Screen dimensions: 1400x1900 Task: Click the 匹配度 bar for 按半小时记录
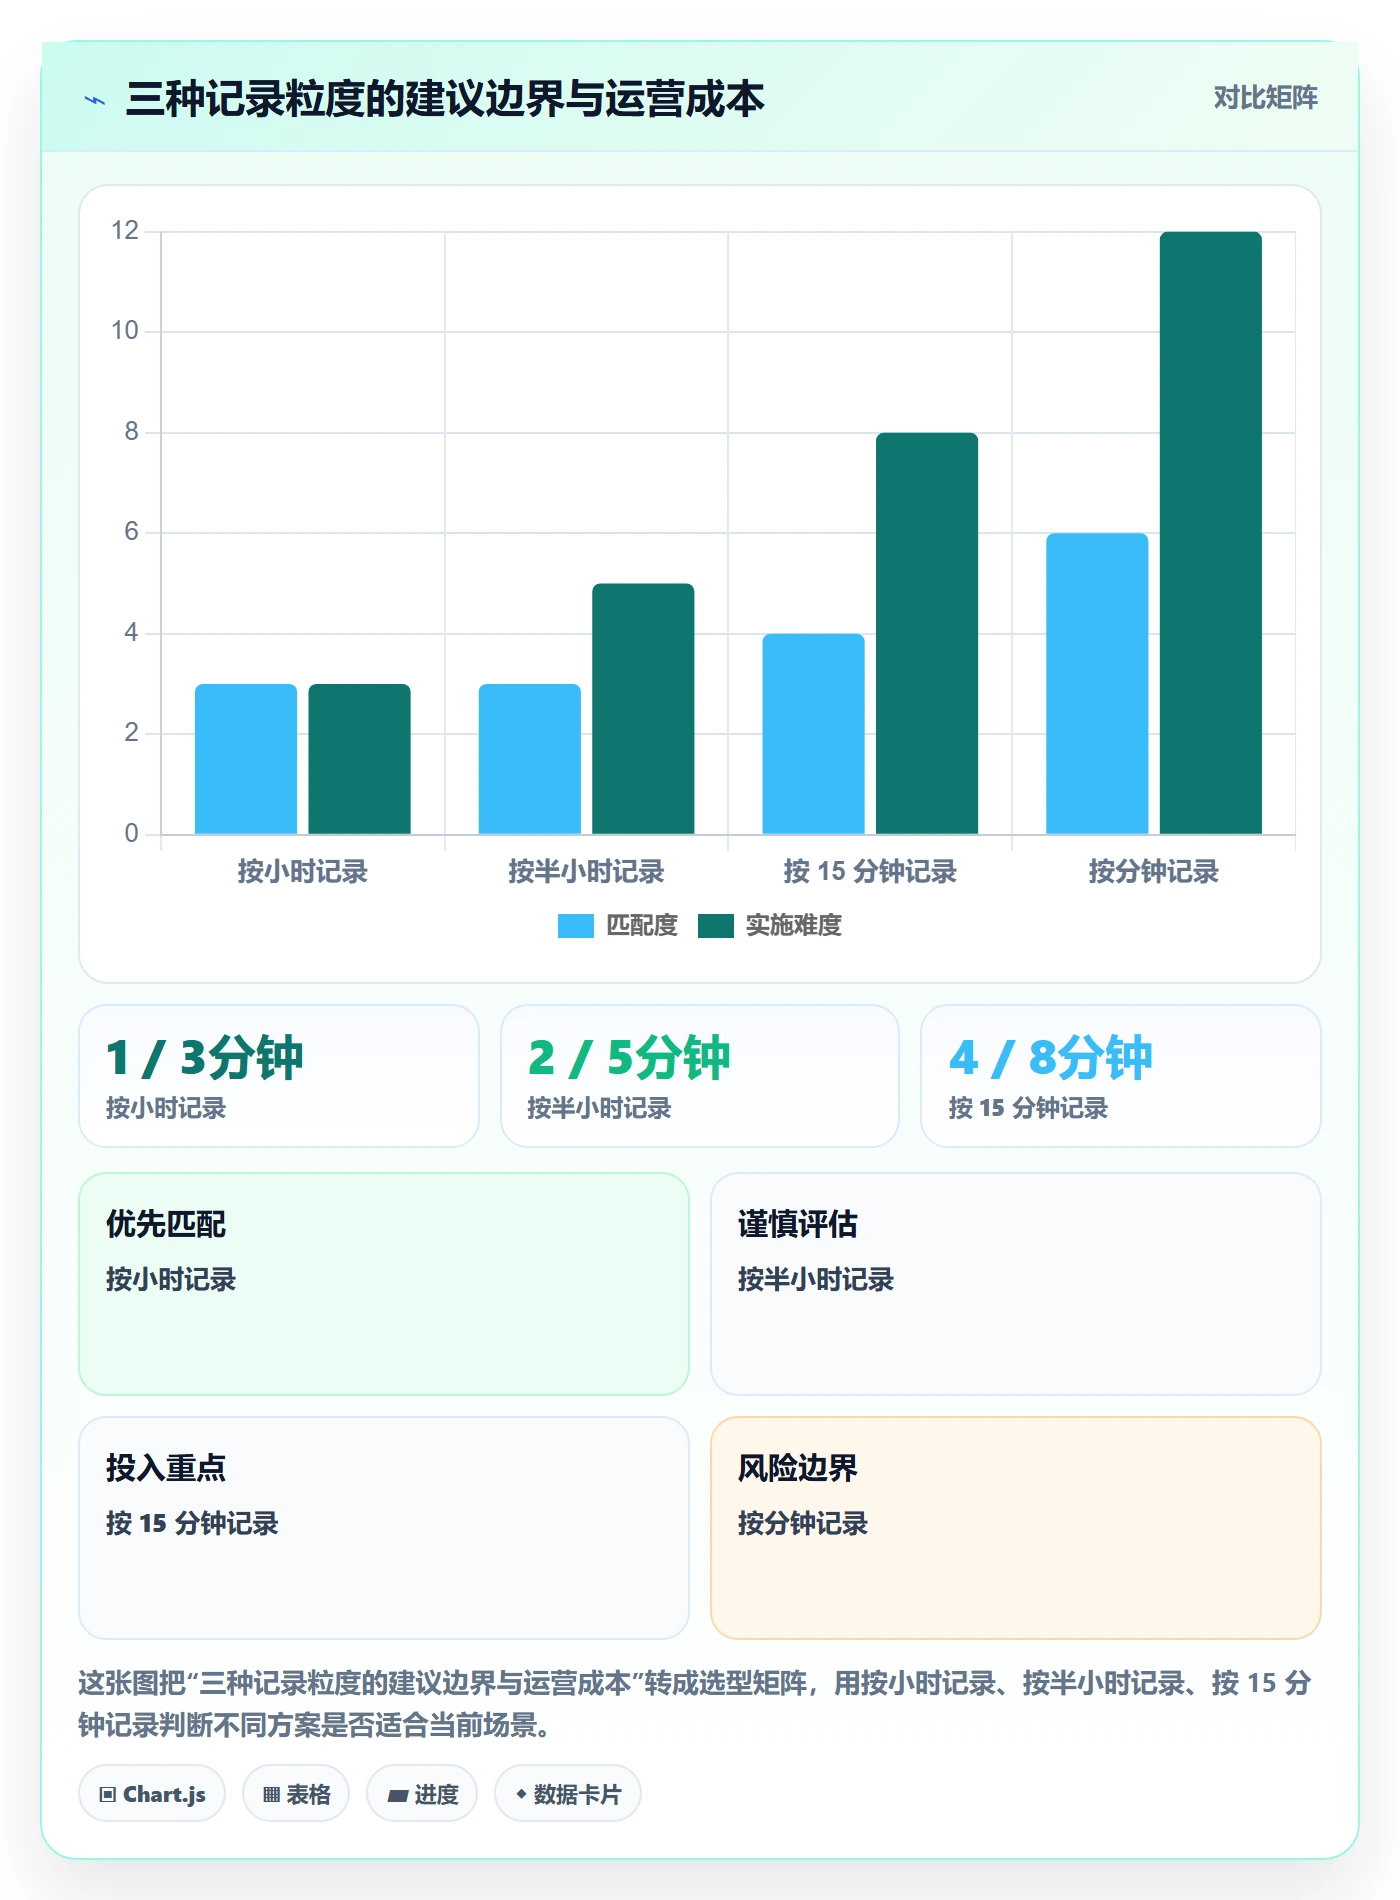(529, 759)
